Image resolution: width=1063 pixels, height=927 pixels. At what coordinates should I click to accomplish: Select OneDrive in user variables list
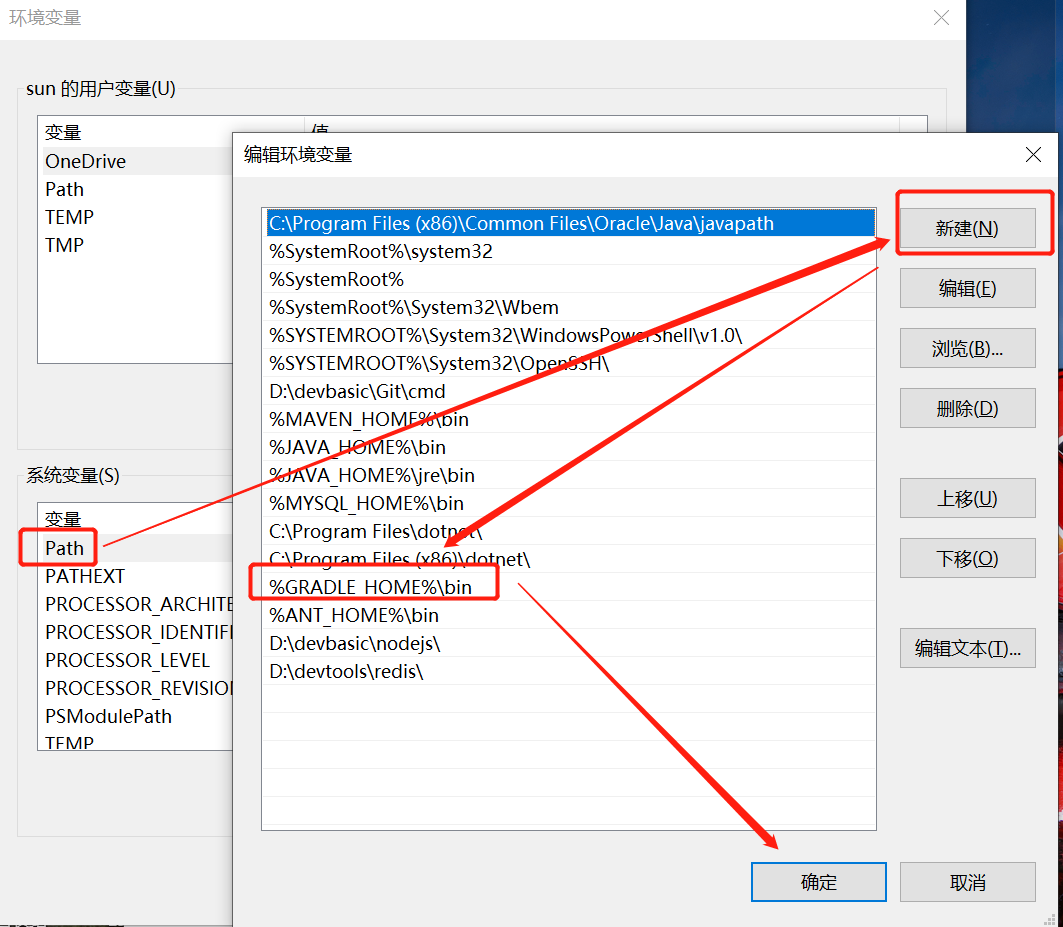tap(138, 161)
